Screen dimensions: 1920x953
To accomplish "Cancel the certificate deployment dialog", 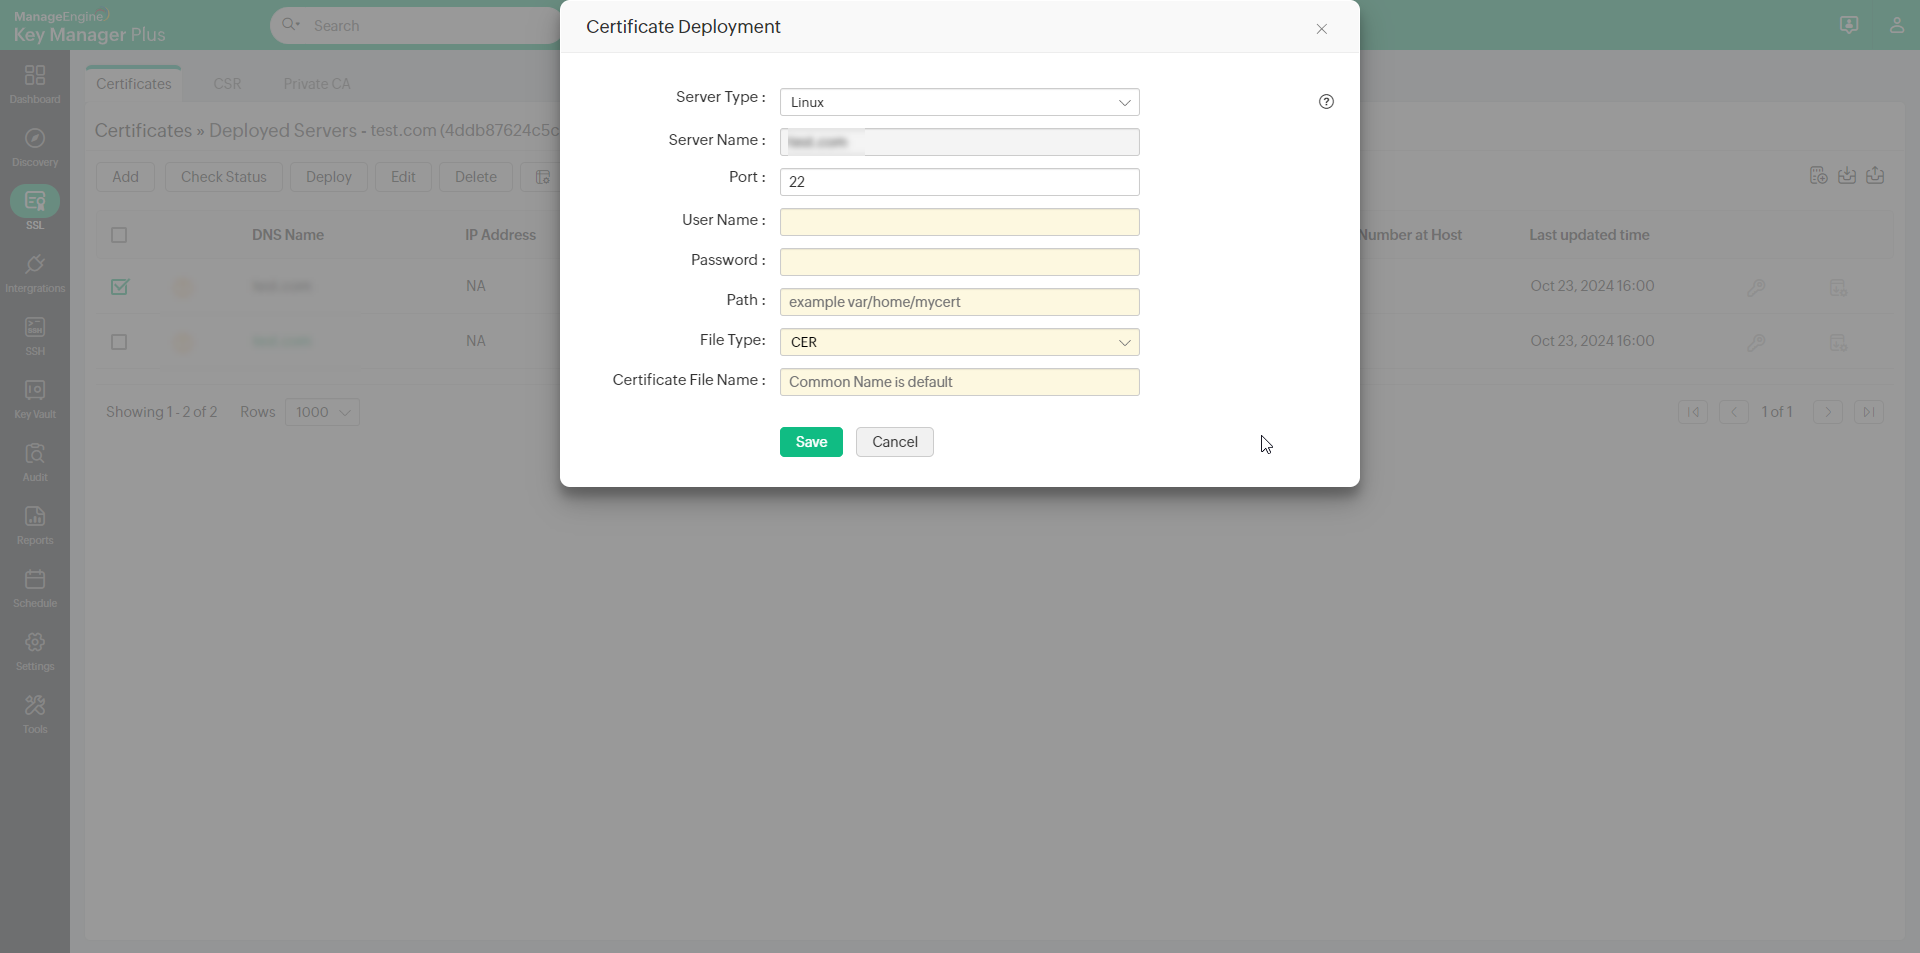I will pyautogui.click(x=895, y=442).
